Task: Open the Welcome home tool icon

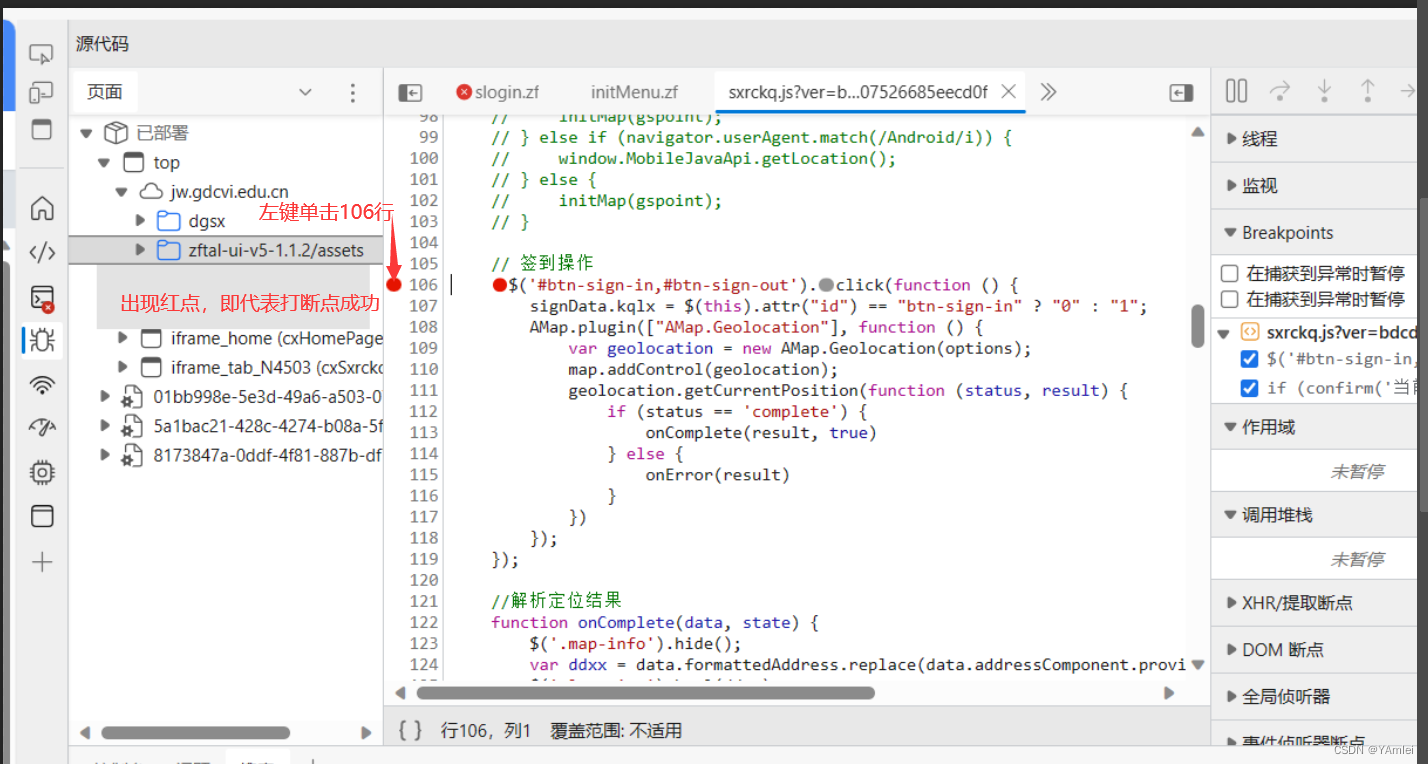Action: [x=42, y=209]
